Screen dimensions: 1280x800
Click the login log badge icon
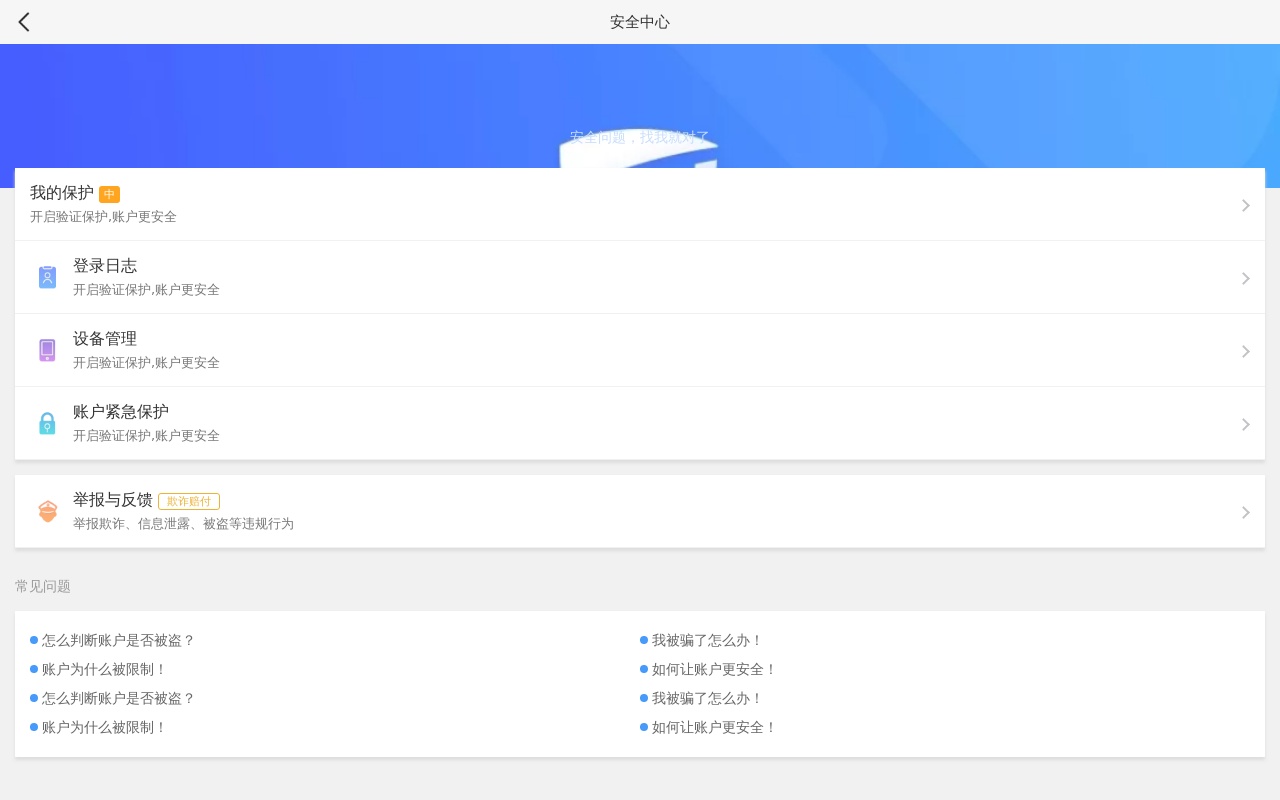click(47, 278)
